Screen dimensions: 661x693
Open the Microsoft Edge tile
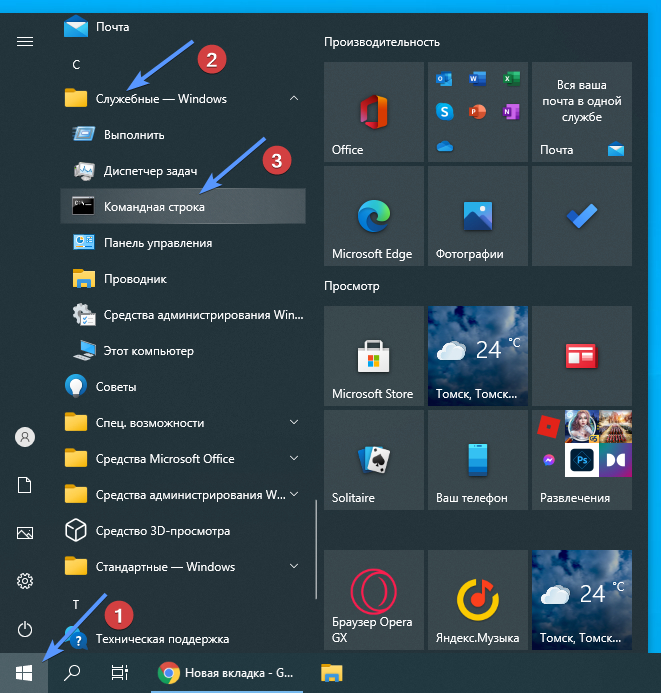pyautogui.click(x=374, y=216)
